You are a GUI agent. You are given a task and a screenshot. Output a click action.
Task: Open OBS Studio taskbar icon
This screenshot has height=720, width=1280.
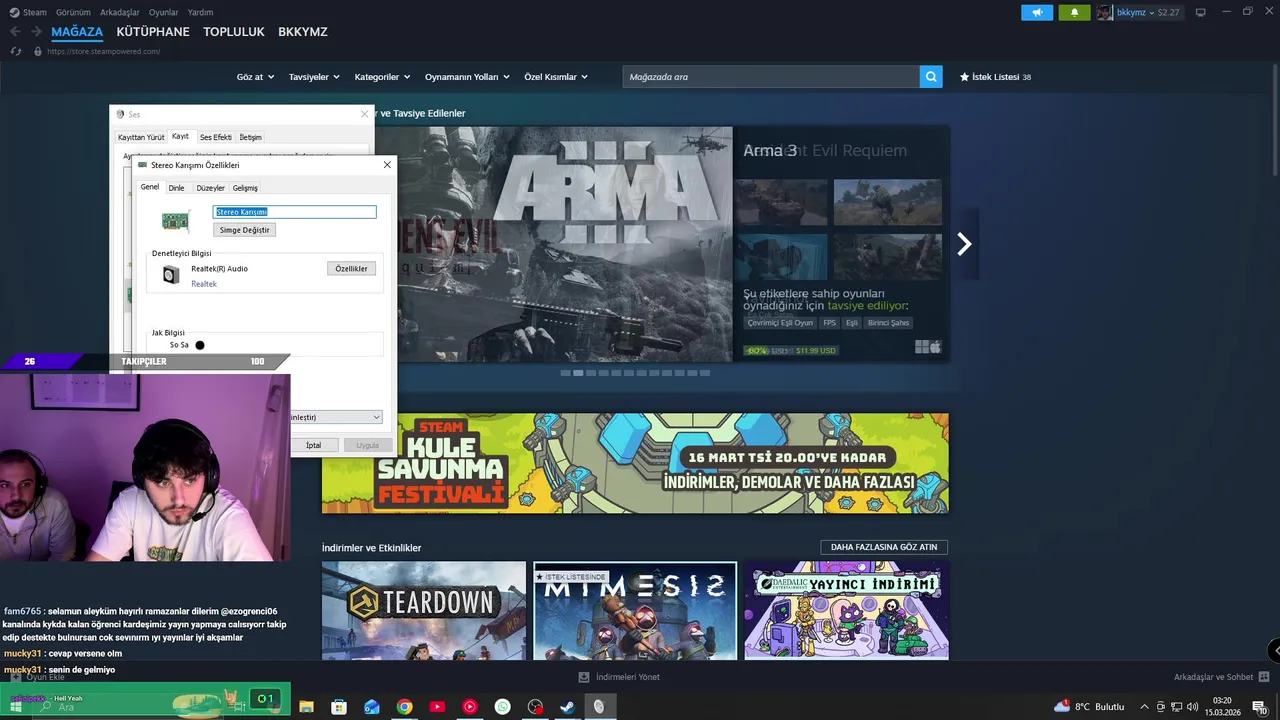coord(535,707)
